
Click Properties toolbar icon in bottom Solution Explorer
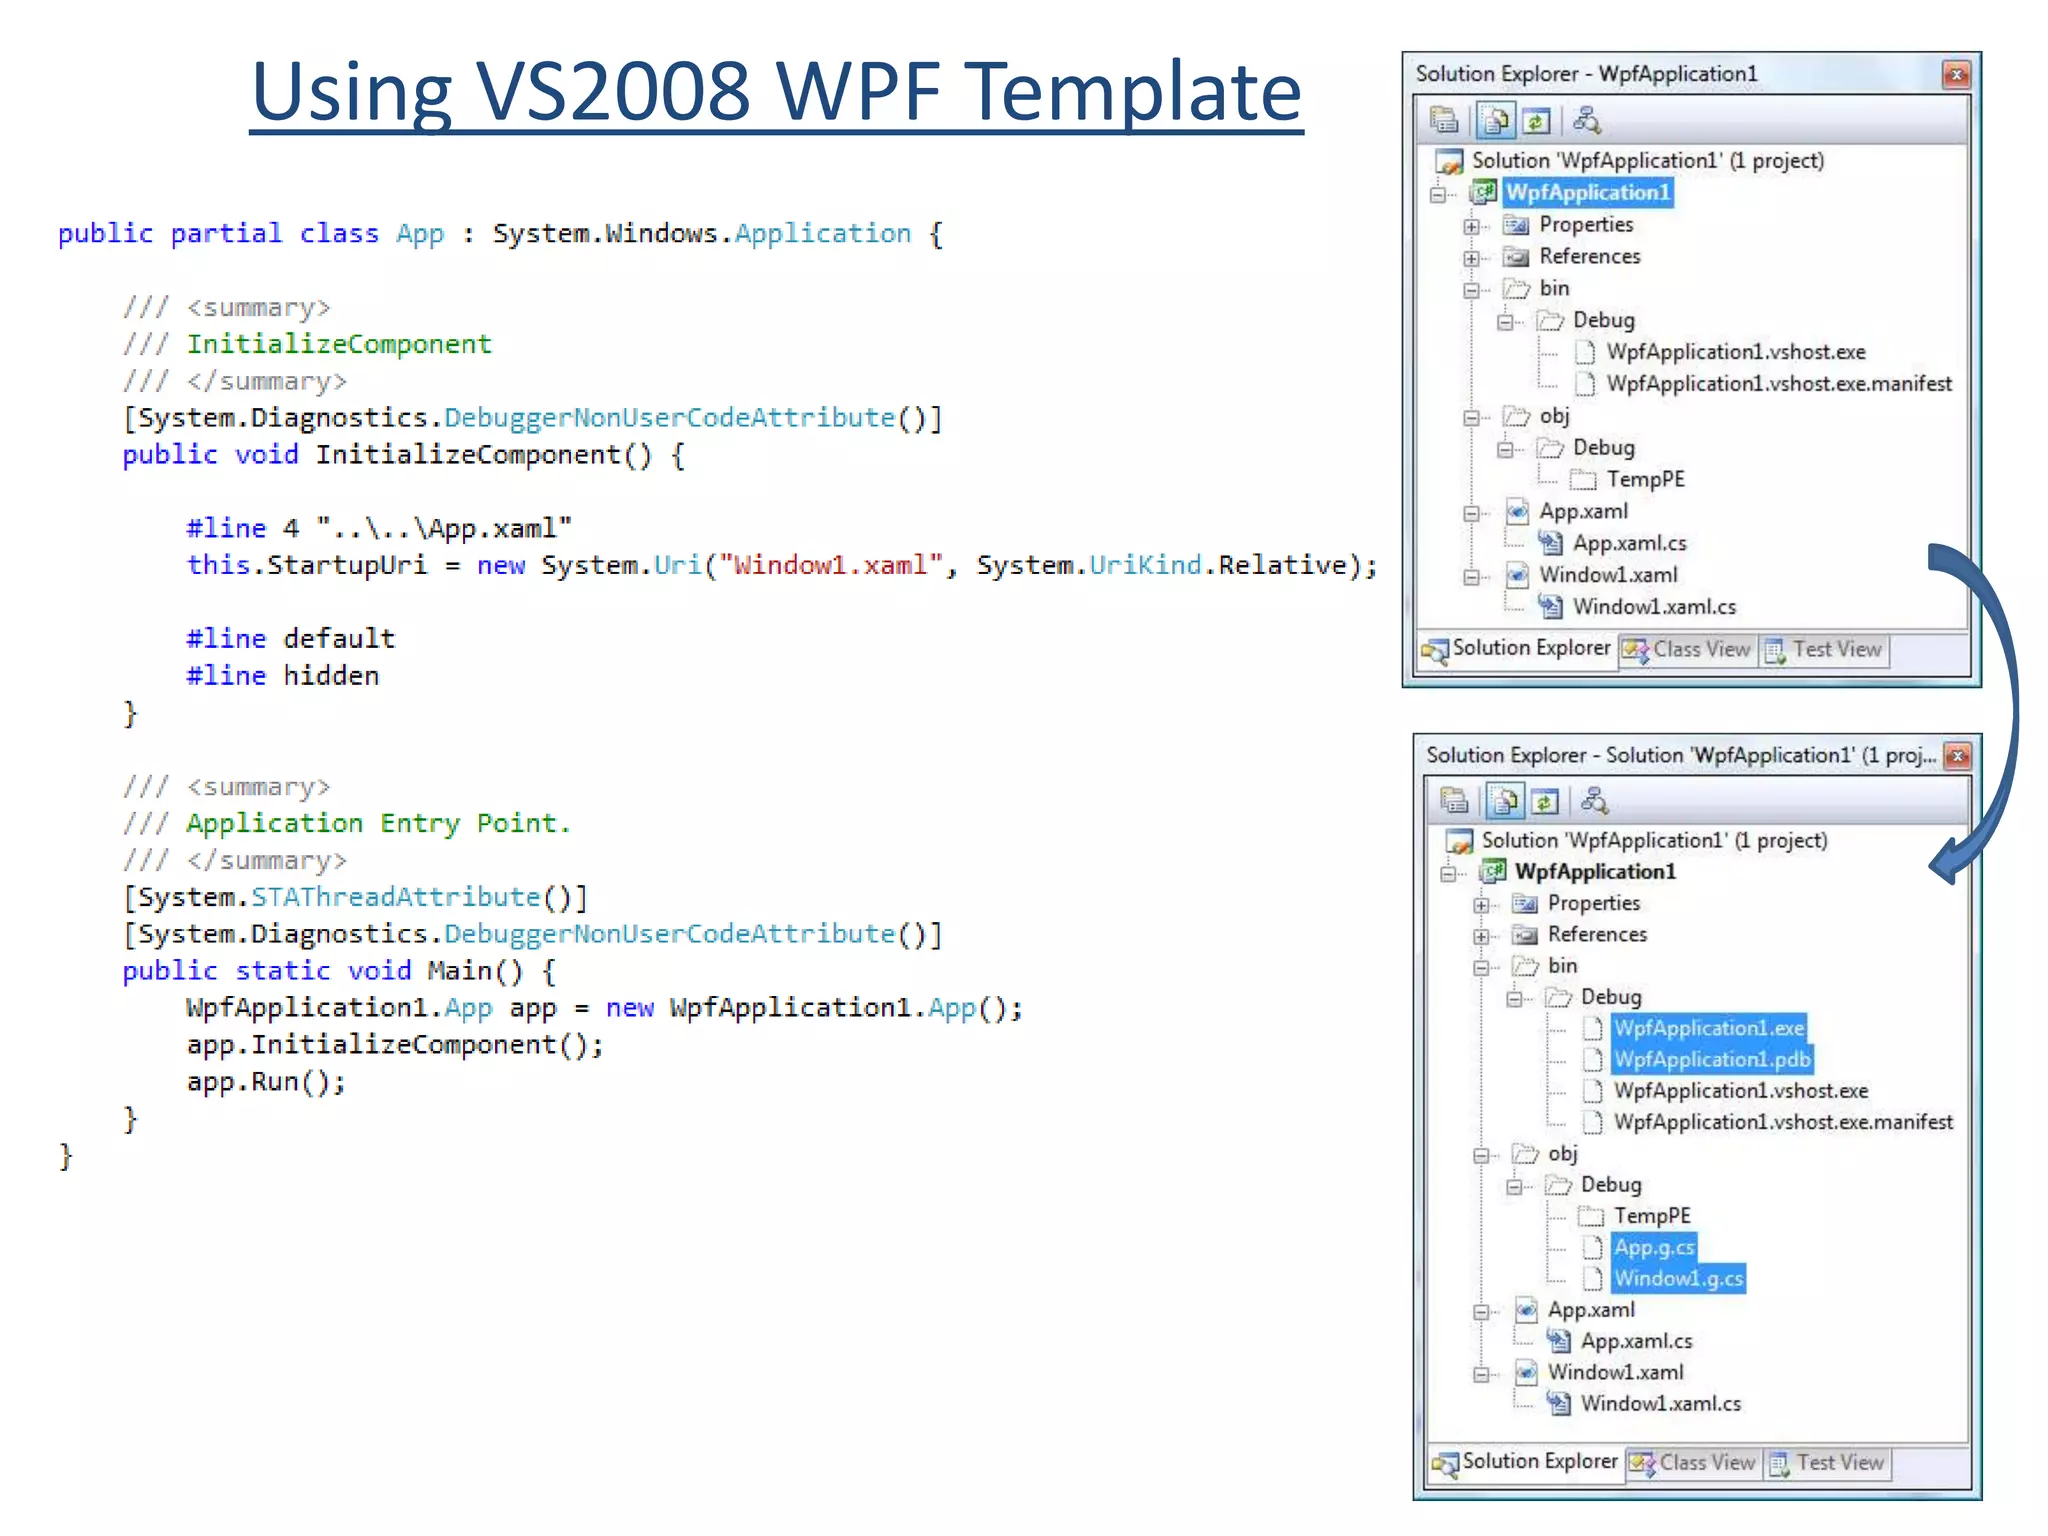pyautogui.click(x=1454, y=800)
